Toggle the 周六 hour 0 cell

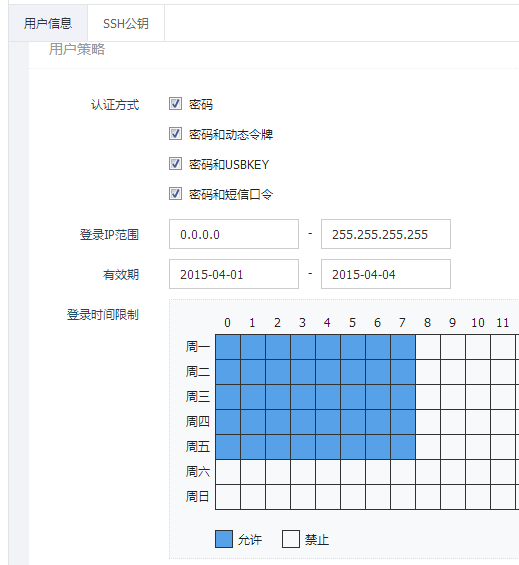pos(228,472)
